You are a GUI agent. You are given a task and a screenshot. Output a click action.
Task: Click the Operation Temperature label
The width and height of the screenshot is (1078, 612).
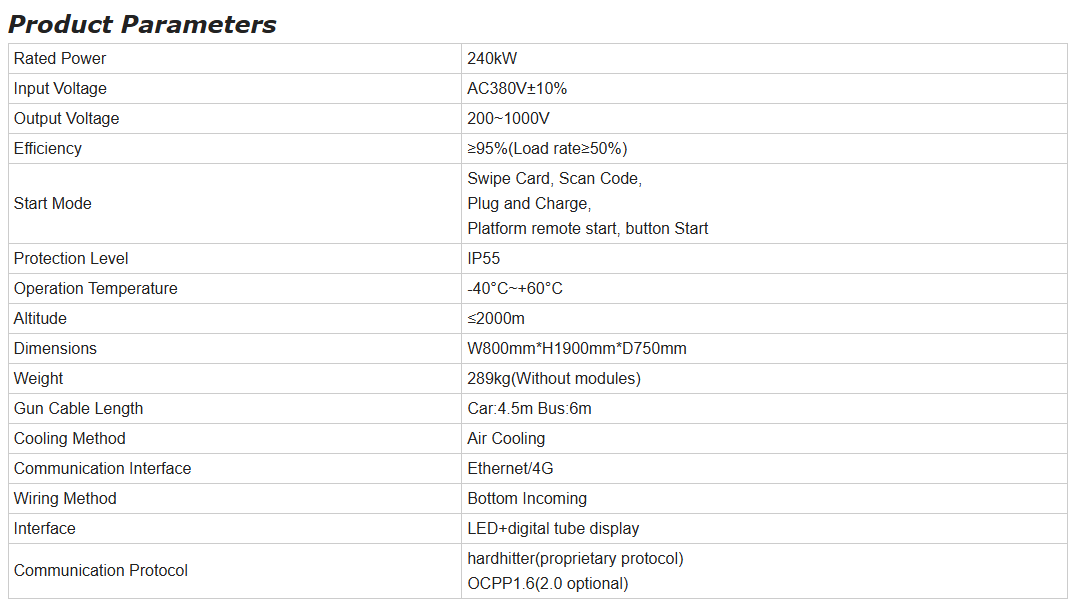(96, 289)
